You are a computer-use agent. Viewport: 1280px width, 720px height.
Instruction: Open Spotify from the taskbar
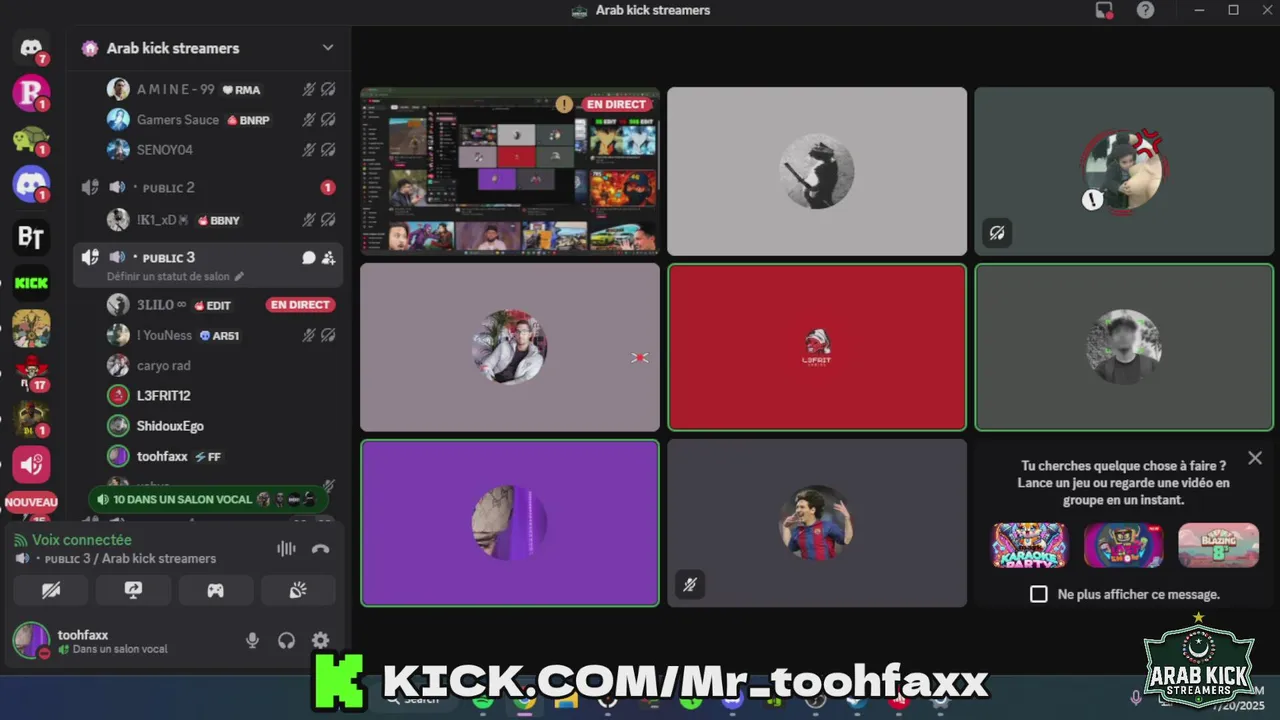[483, 702]
